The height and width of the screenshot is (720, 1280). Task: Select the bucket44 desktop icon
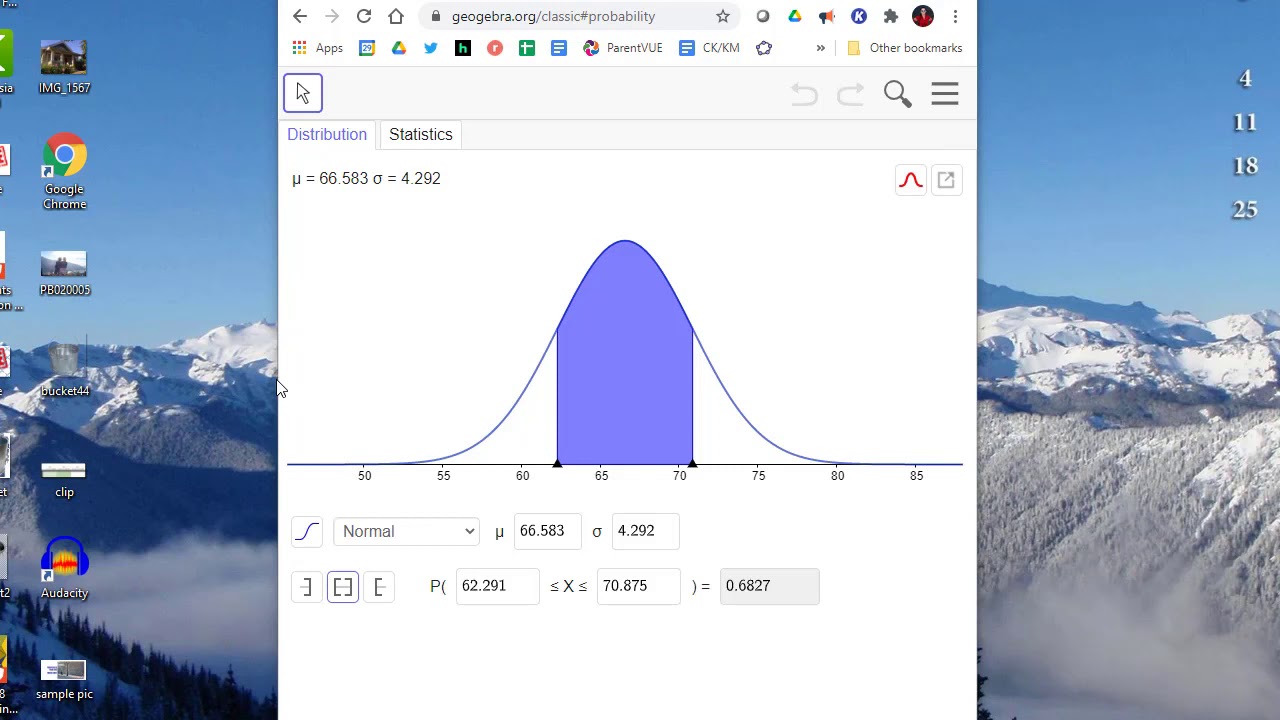[64, 371]
